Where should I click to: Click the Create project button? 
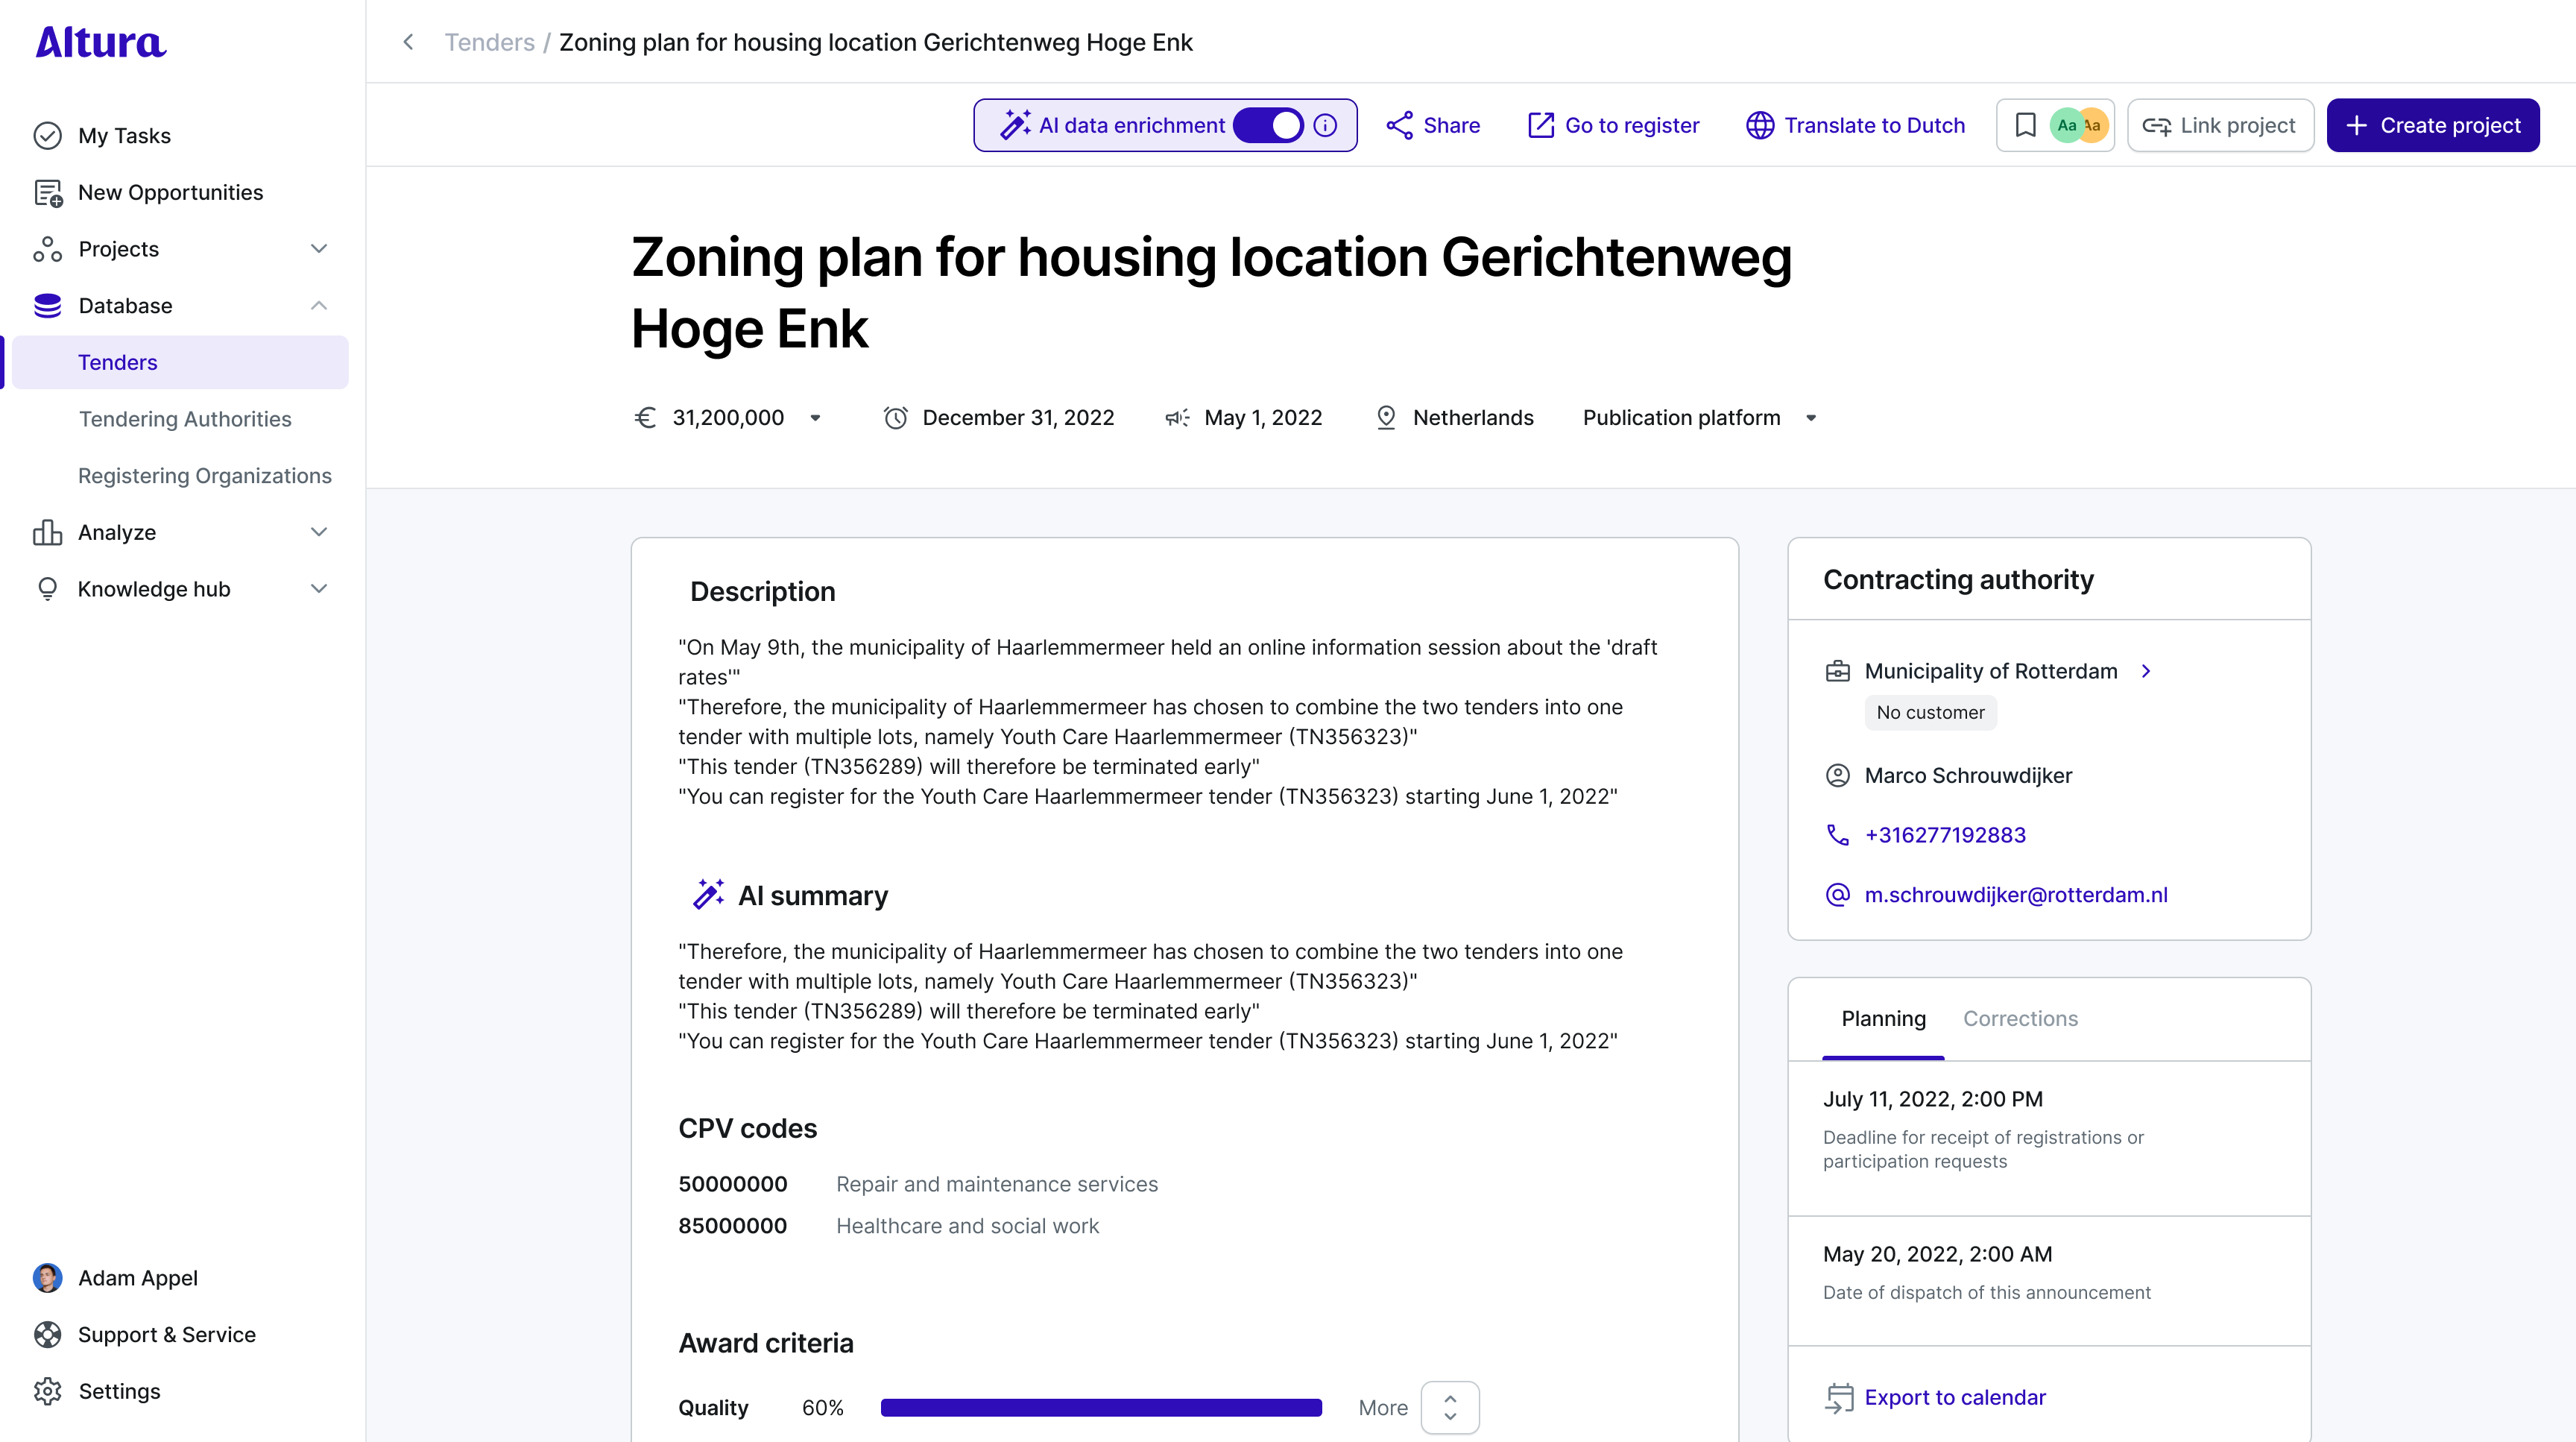[2432, 125]
